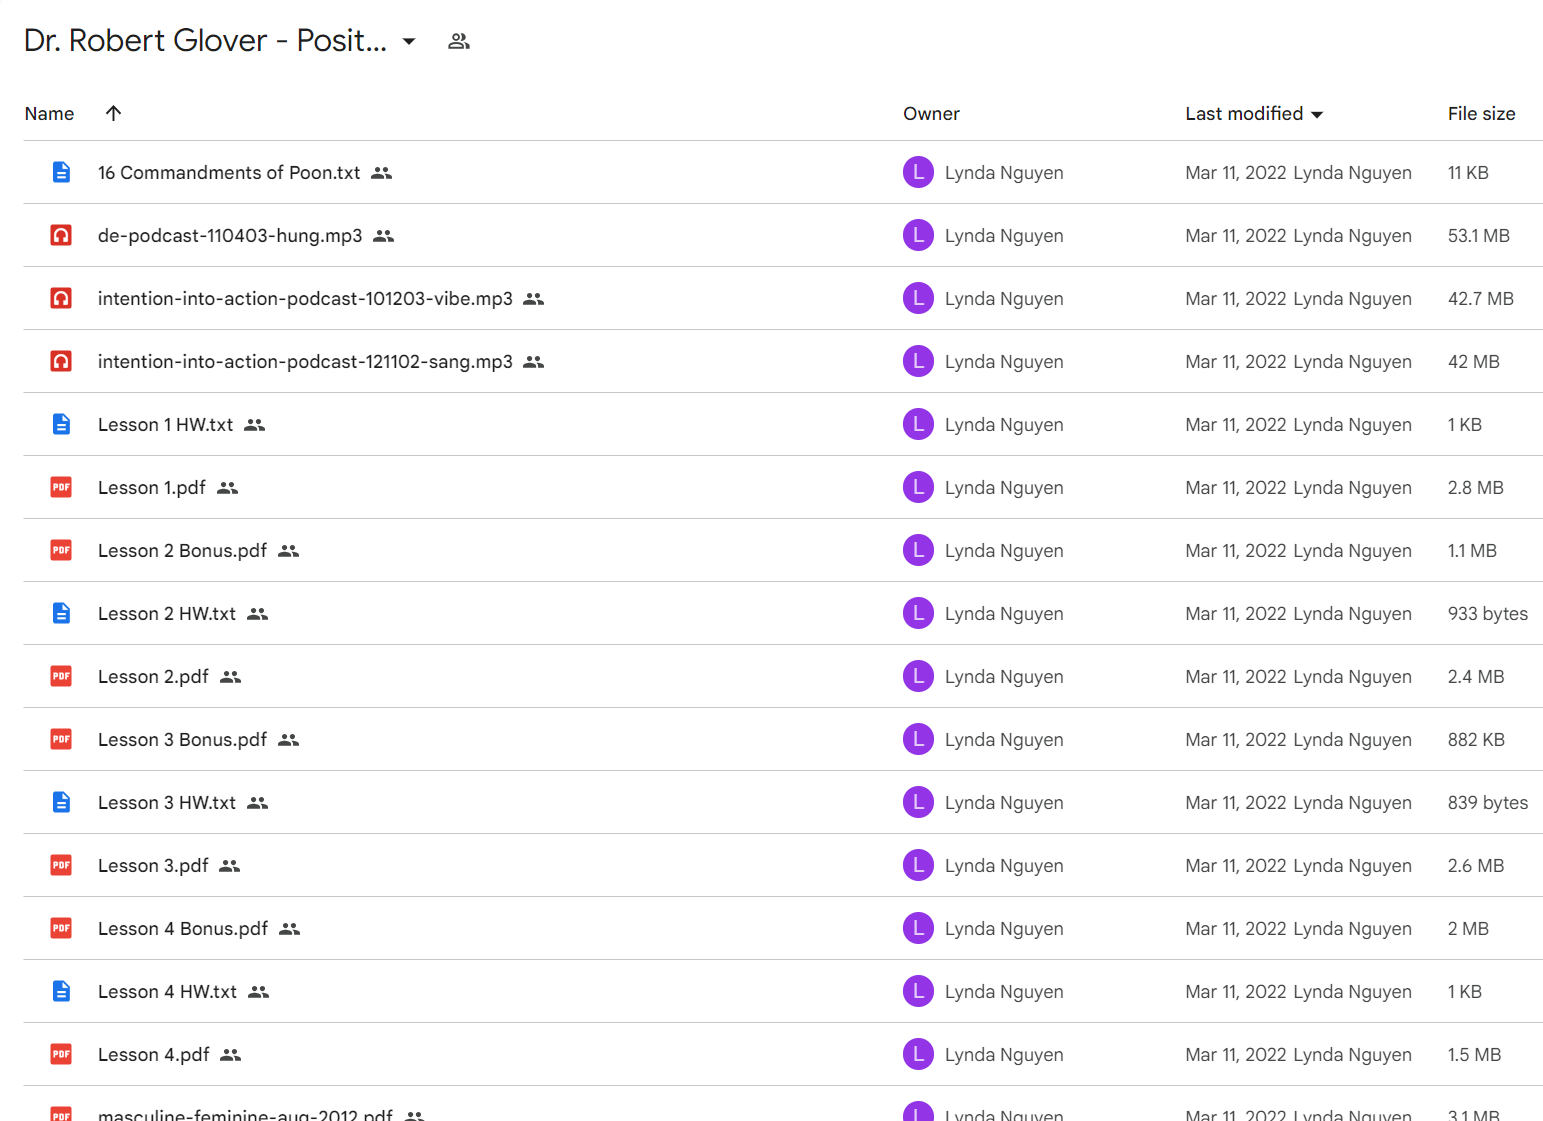Viewport: 1543px width, 1121px height.
Task: Select the Lesson 1 HW.txt file name
Action: (166, 425)
